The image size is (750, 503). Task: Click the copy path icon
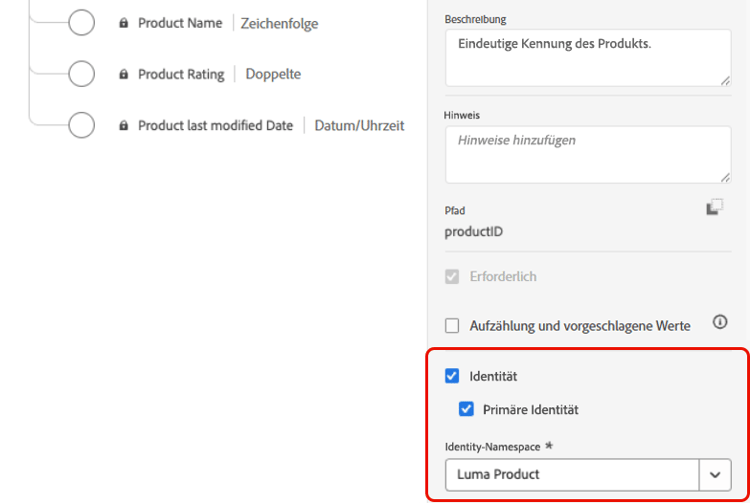[x=714, y=207]
